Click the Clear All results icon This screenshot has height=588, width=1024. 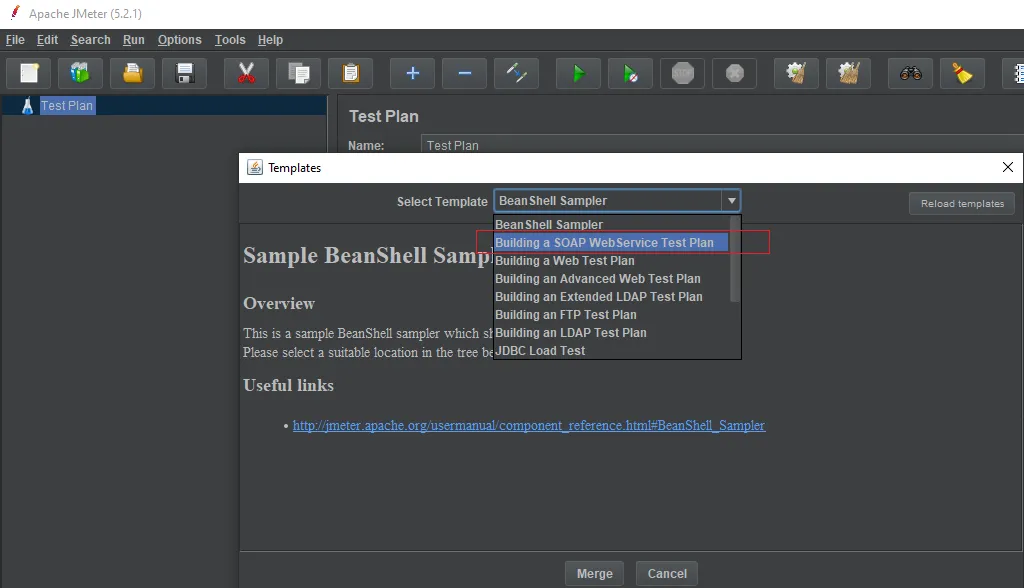click(x=848, y=73)
